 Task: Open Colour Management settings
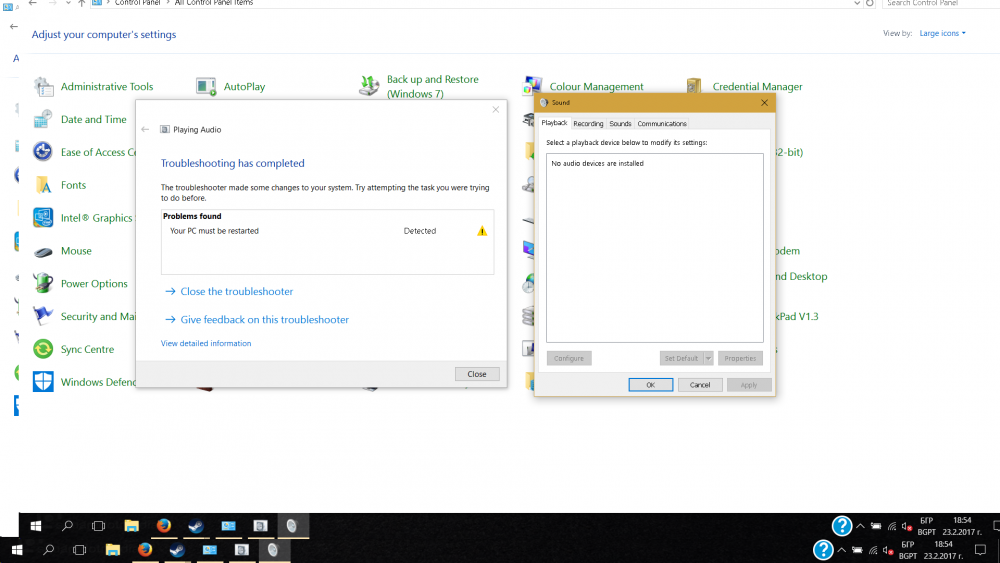click(x=583, y=86)
